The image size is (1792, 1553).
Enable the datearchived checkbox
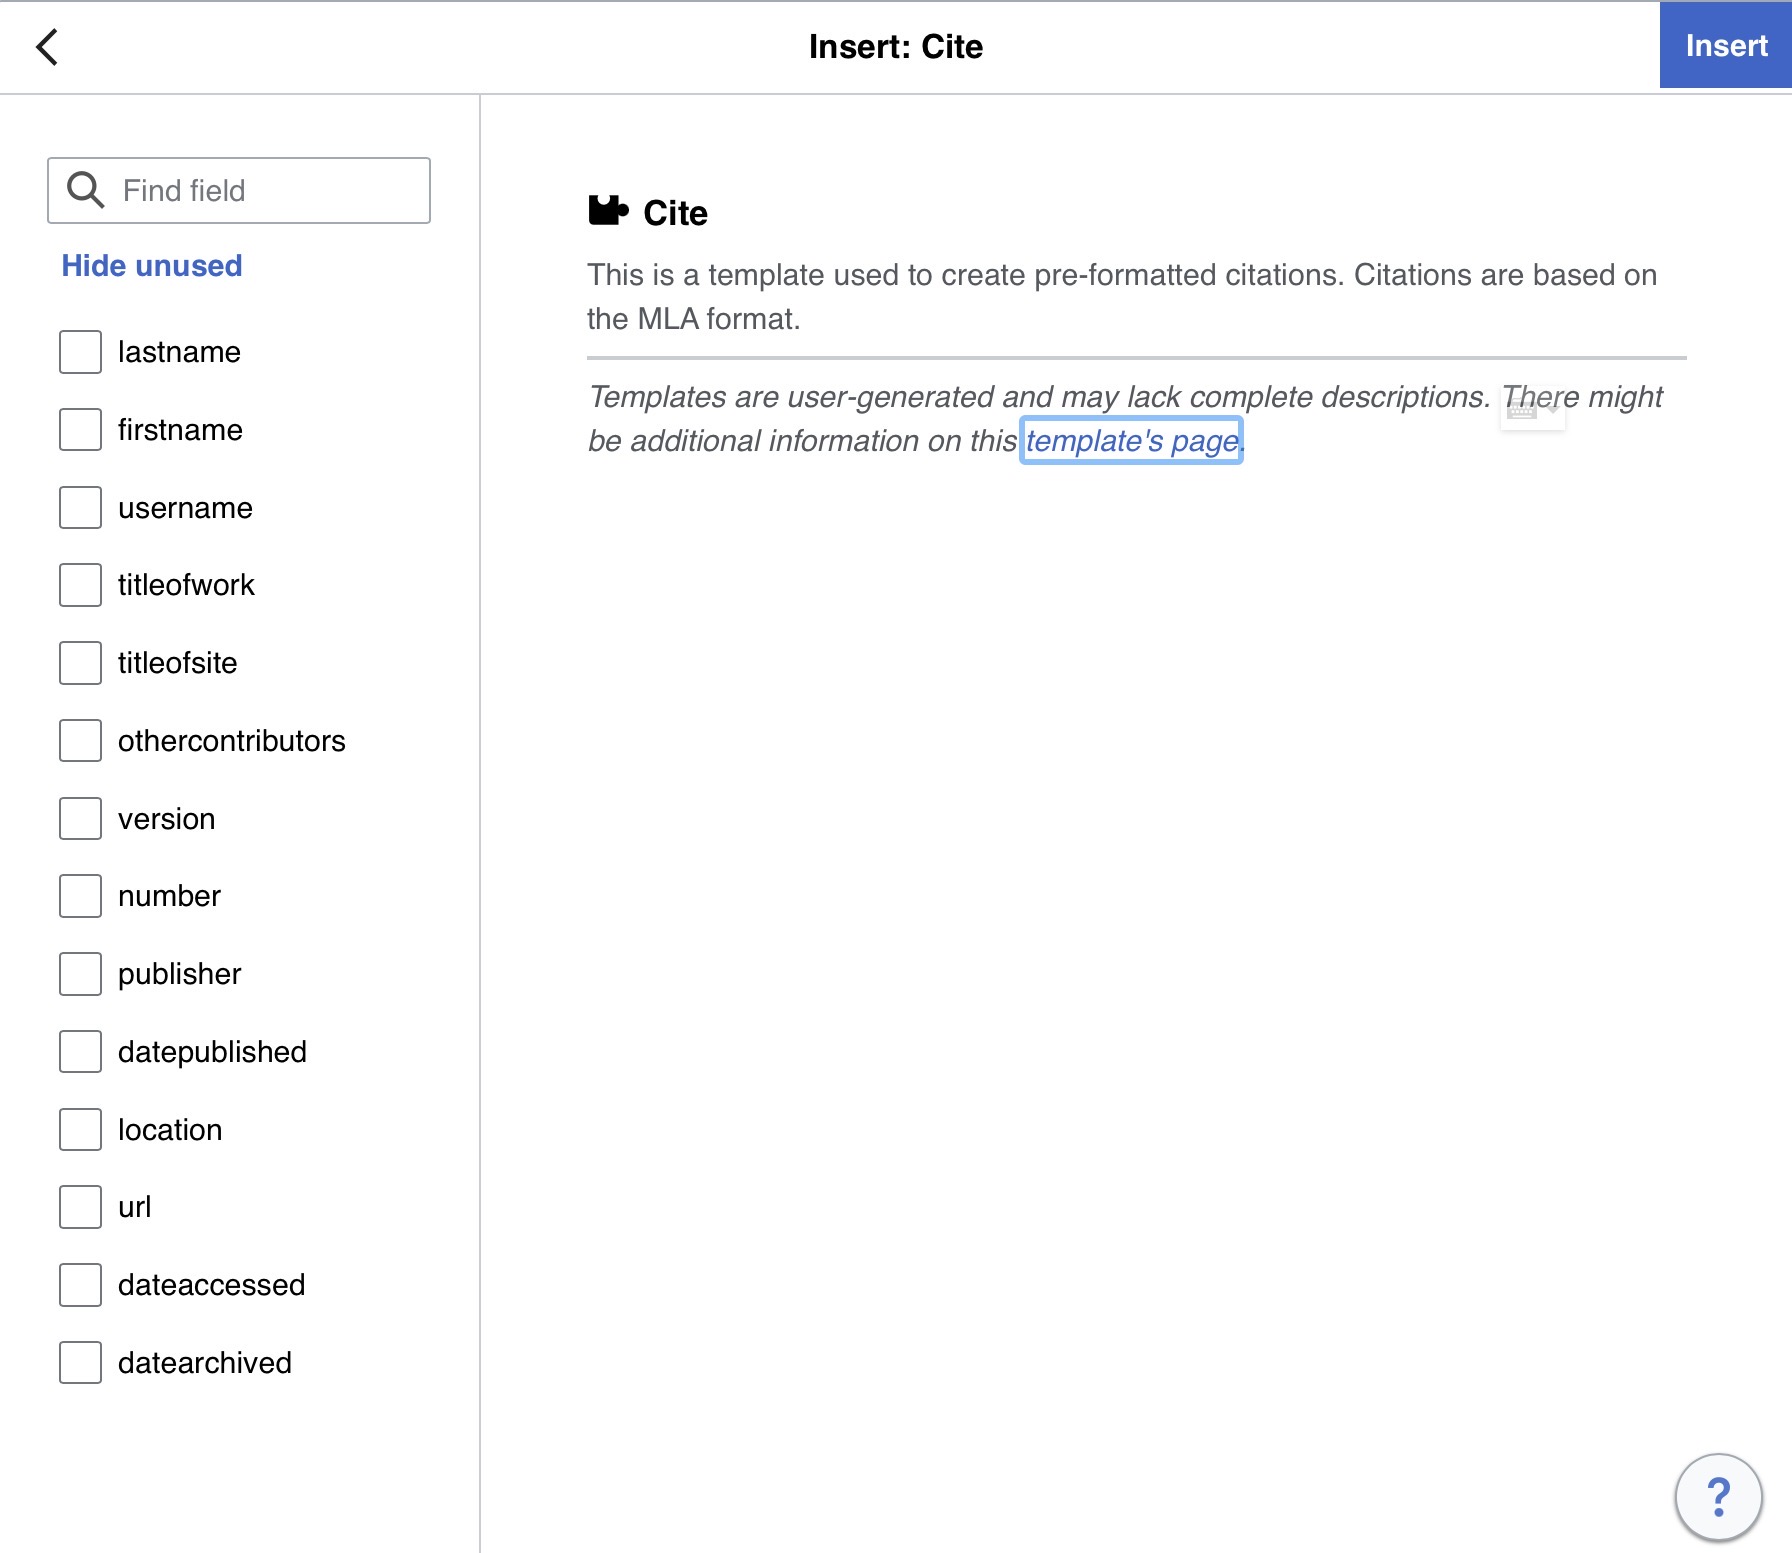pos(80,1363)
